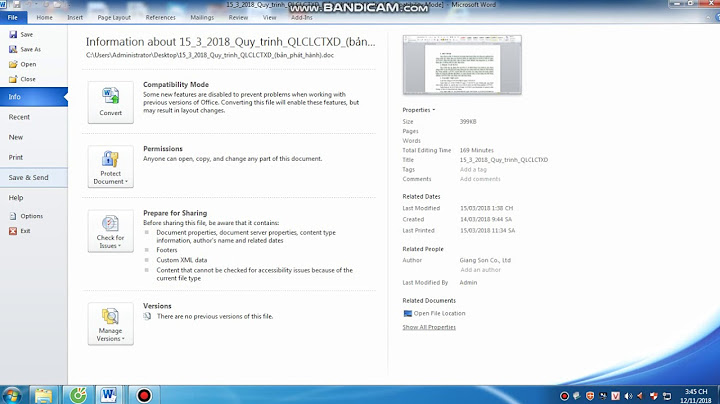Open the Manage Versions dropdown

[111, 324]
